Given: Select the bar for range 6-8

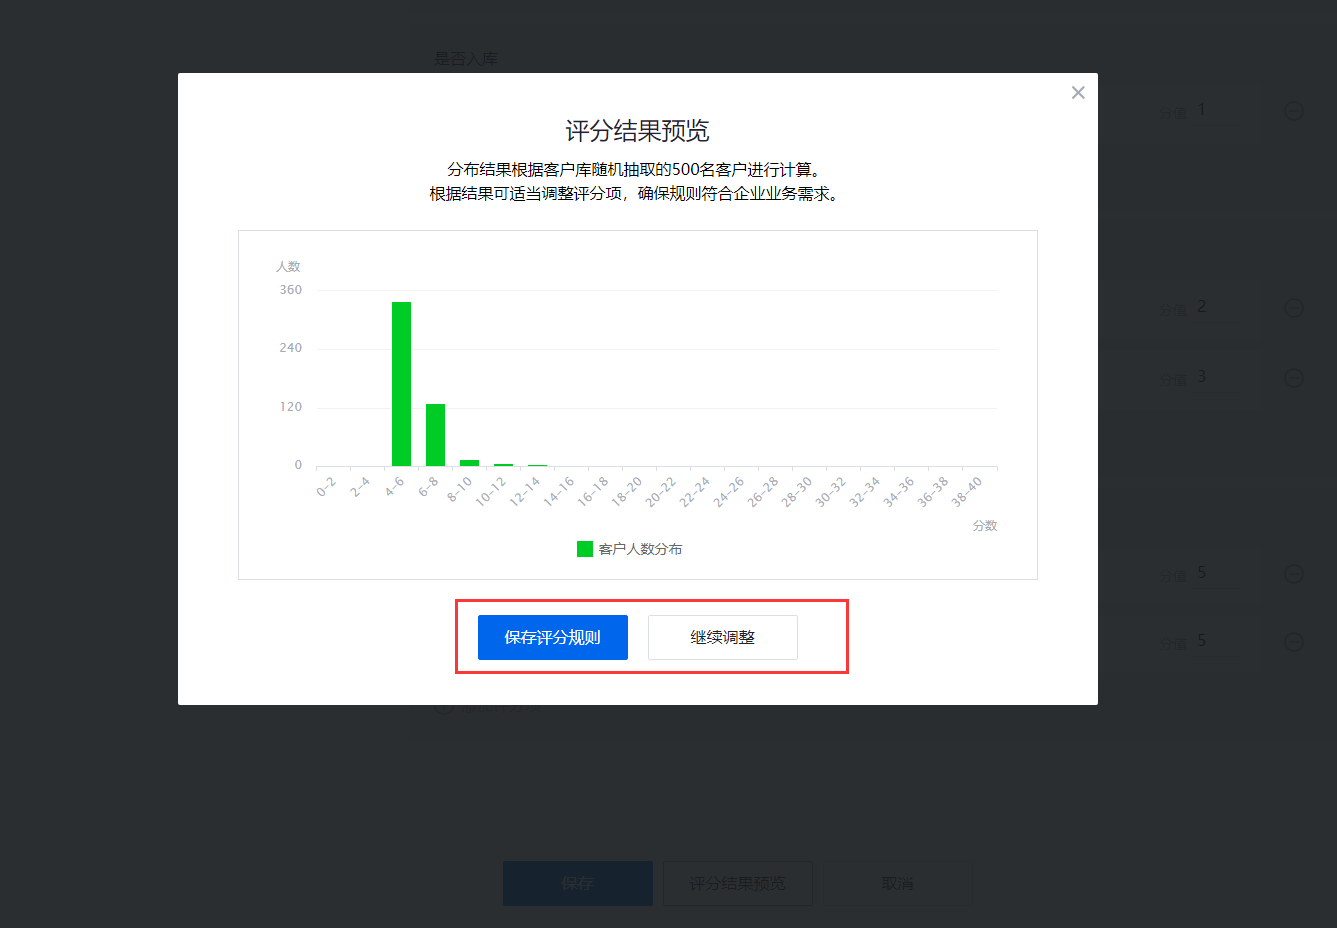Looking at the screenshot, I should 435,435.
